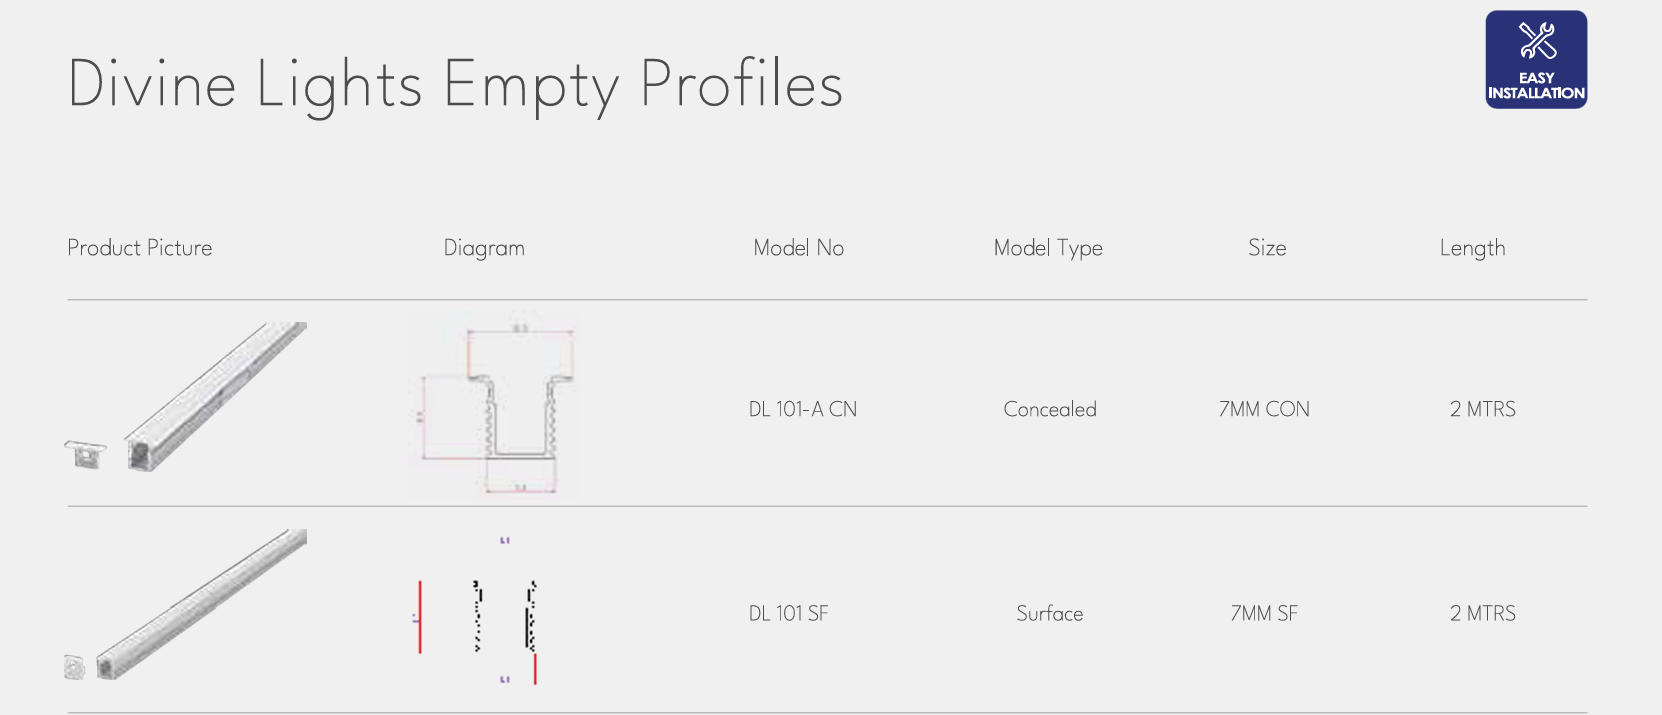This screenshot has width=1662, height=715.
Task: Click the small end cap image of concealed profile
Action: click(x=85, y=454)
